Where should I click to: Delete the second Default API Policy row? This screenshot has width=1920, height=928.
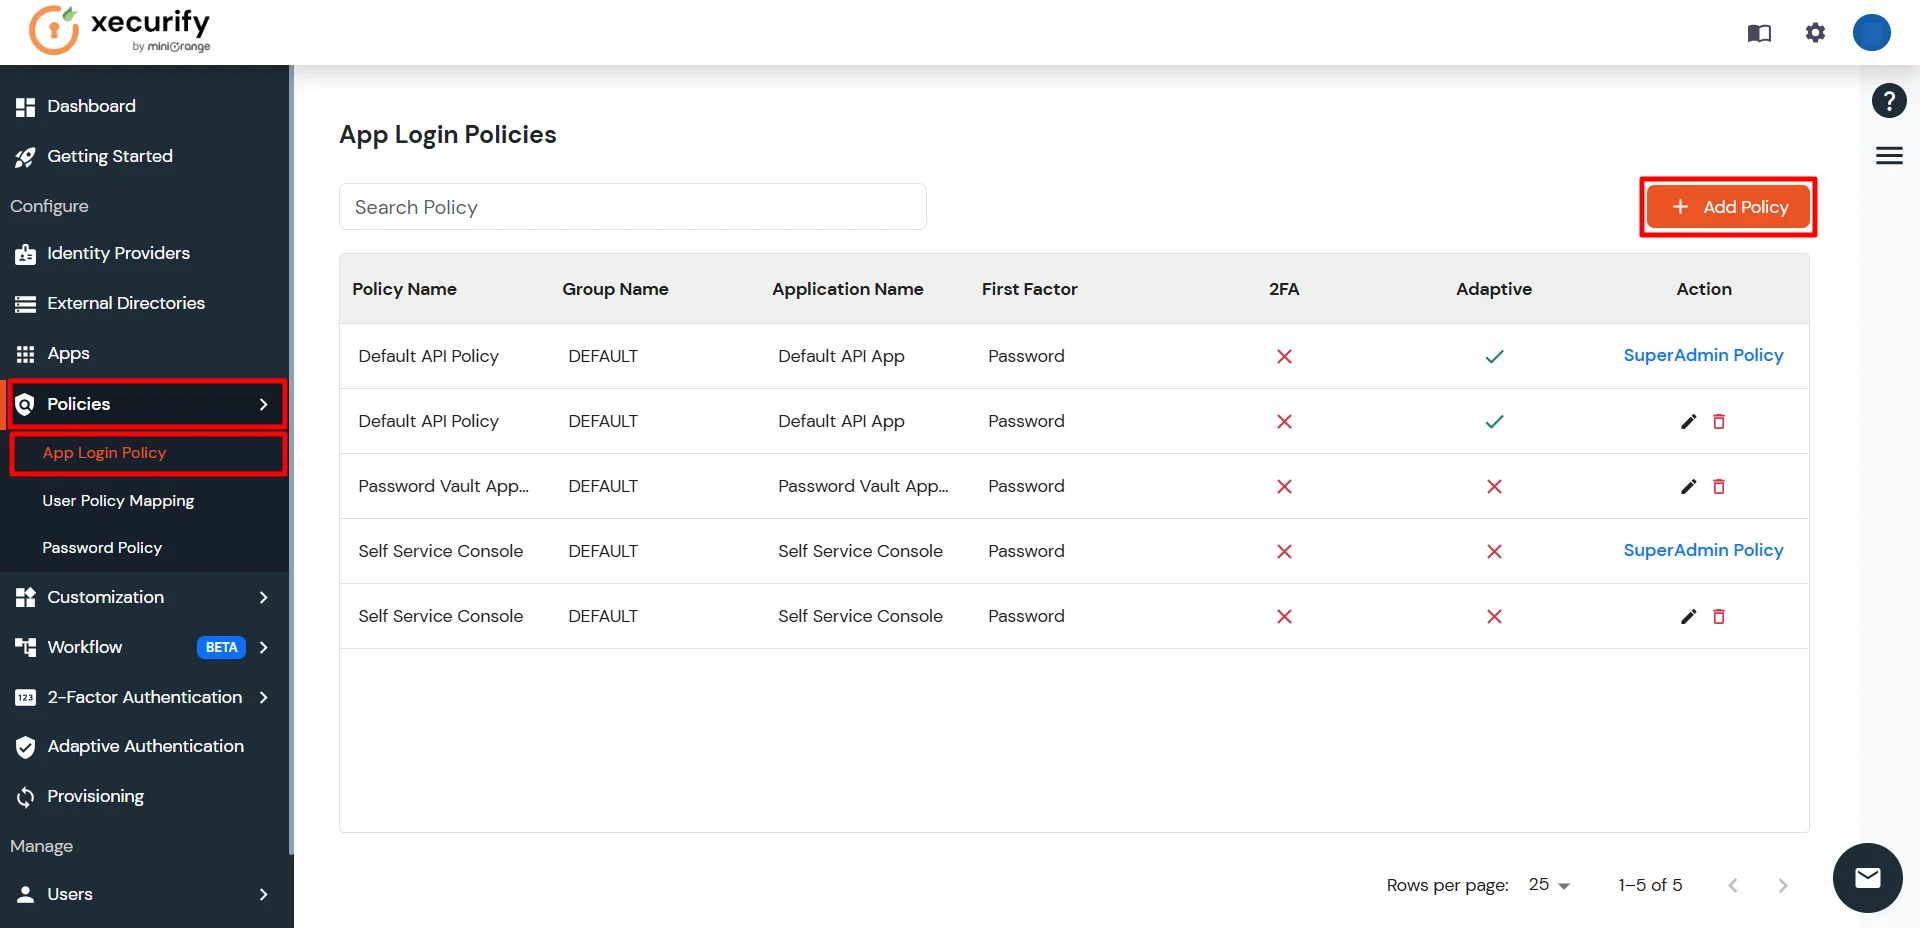pos(1719,421)
